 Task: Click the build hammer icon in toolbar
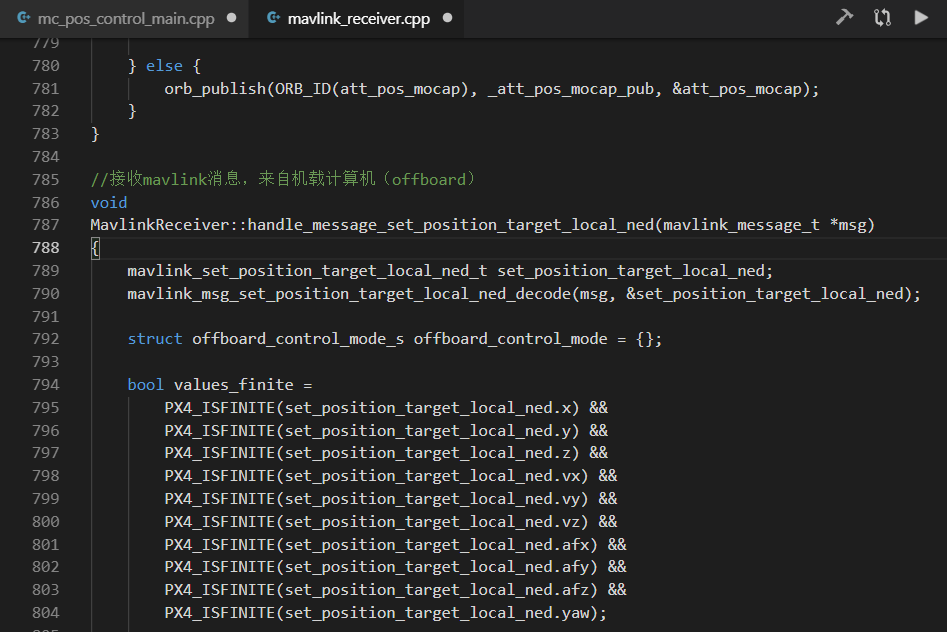point(845,16)
